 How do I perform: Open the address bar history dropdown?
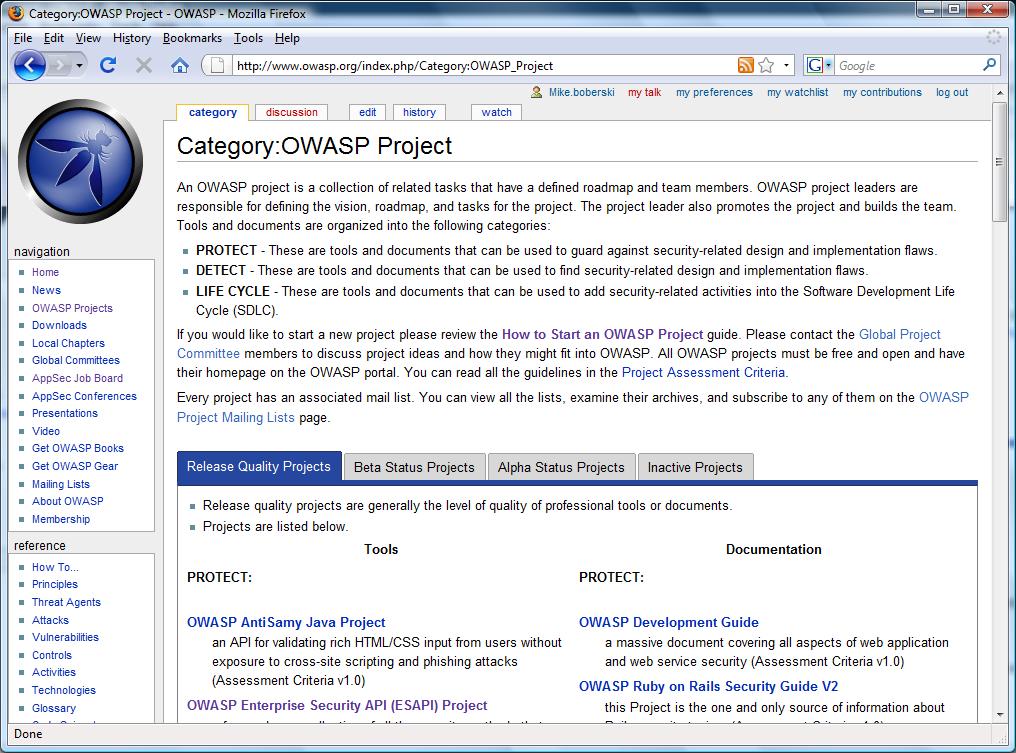tap(786, 65)
